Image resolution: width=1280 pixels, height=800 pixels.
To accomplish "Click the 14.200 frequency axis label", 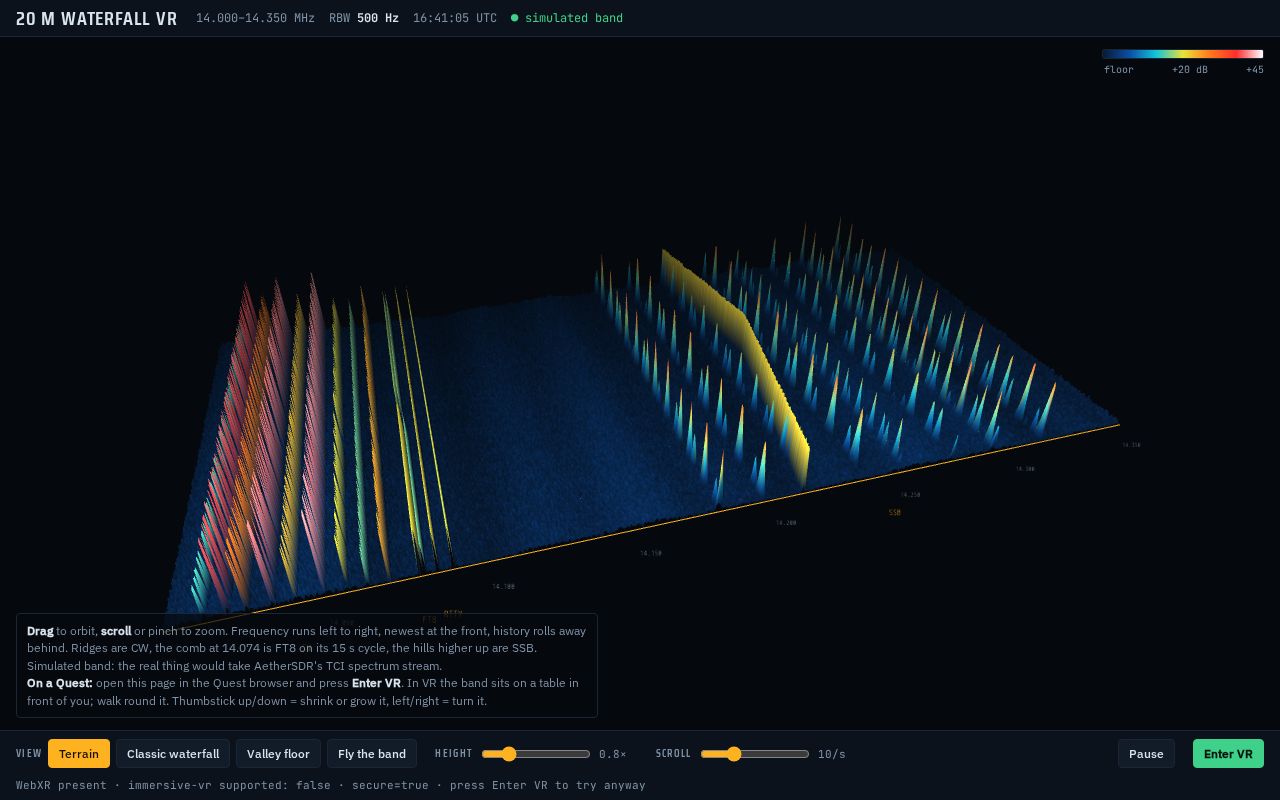I will 786,523.
